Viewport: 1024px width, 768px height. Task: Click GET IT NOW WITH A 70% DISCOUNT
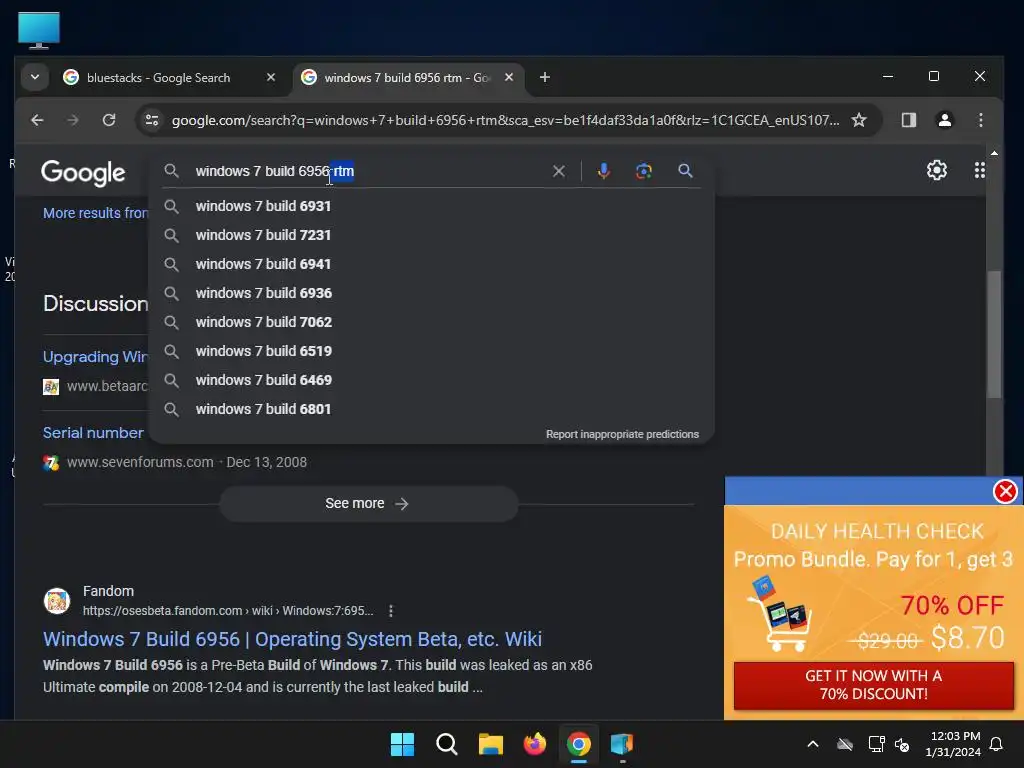pos(873,685)
